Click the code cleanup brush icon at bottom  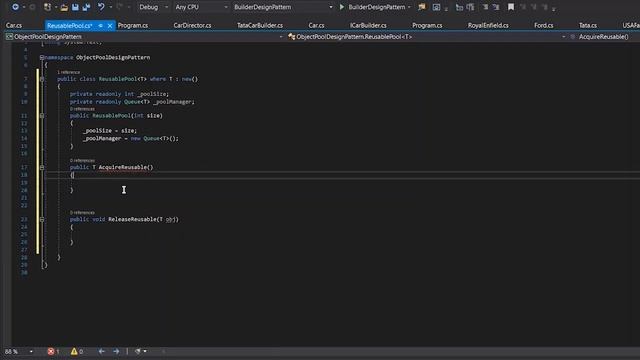[x=138, y=351]
